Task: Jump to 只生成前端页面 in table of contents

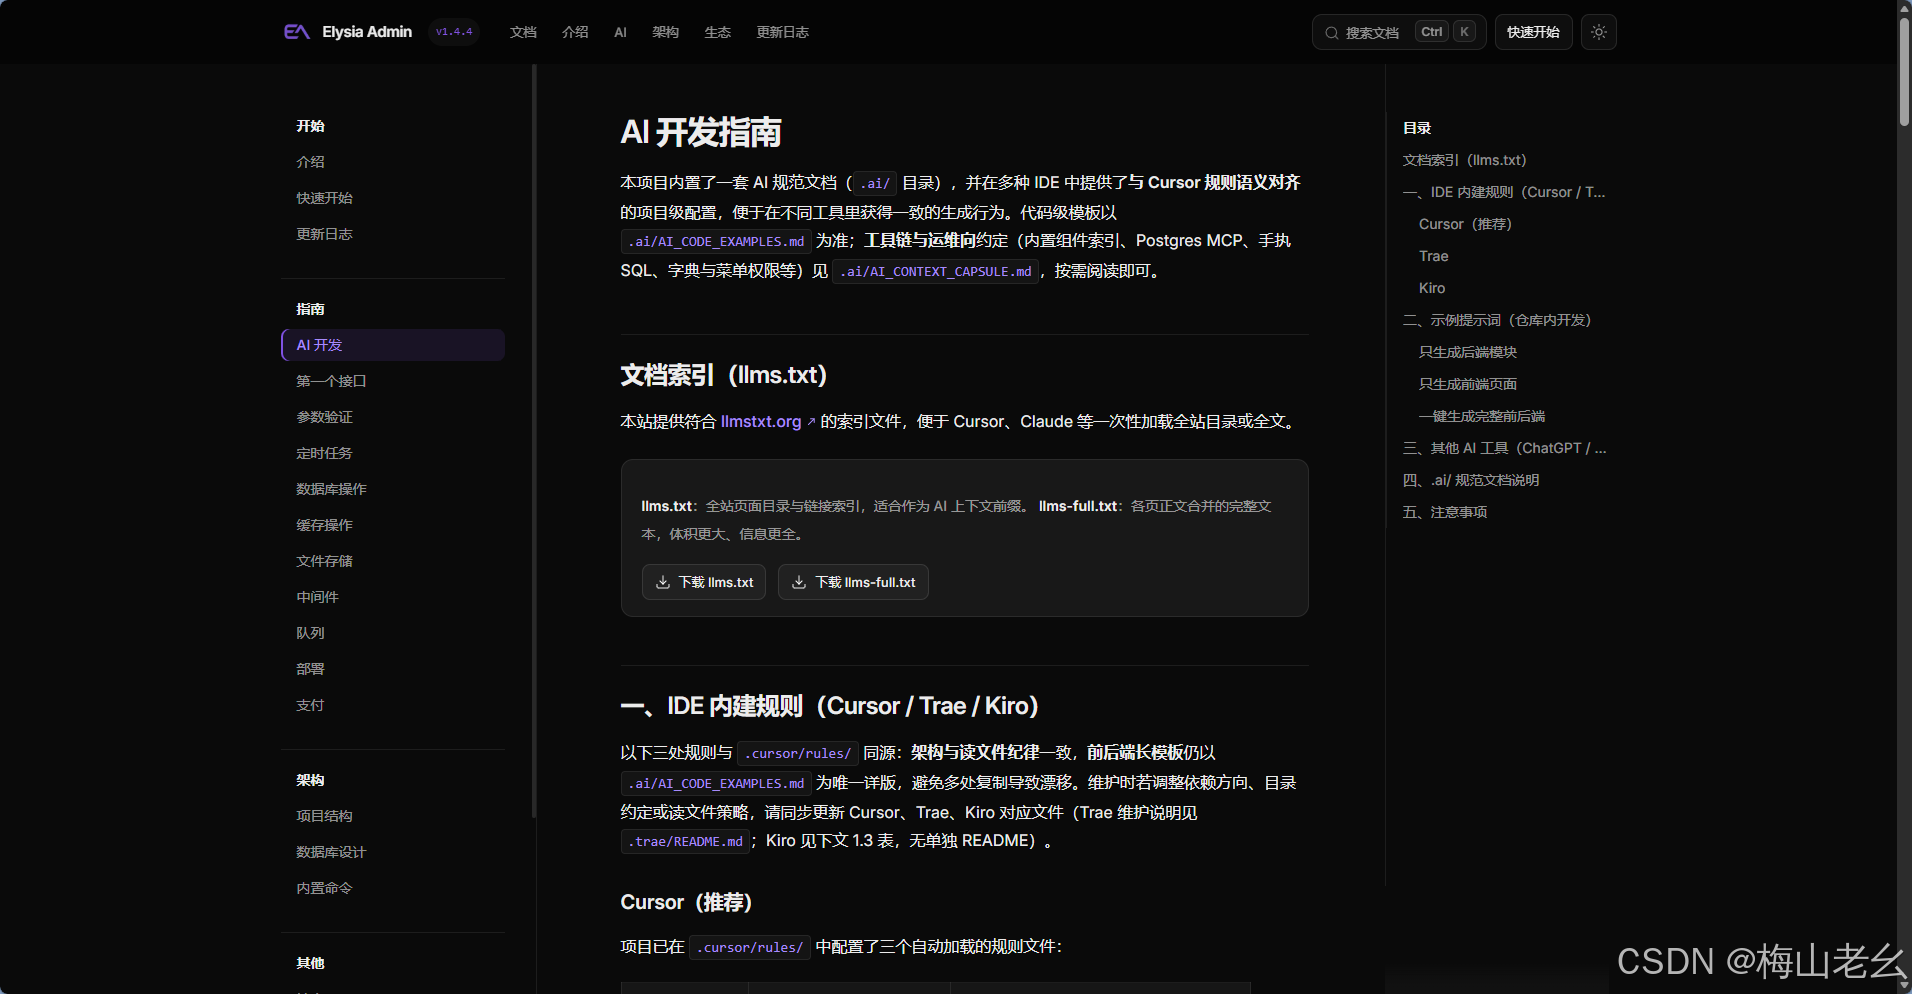Action: click(x=1468, y=384)
